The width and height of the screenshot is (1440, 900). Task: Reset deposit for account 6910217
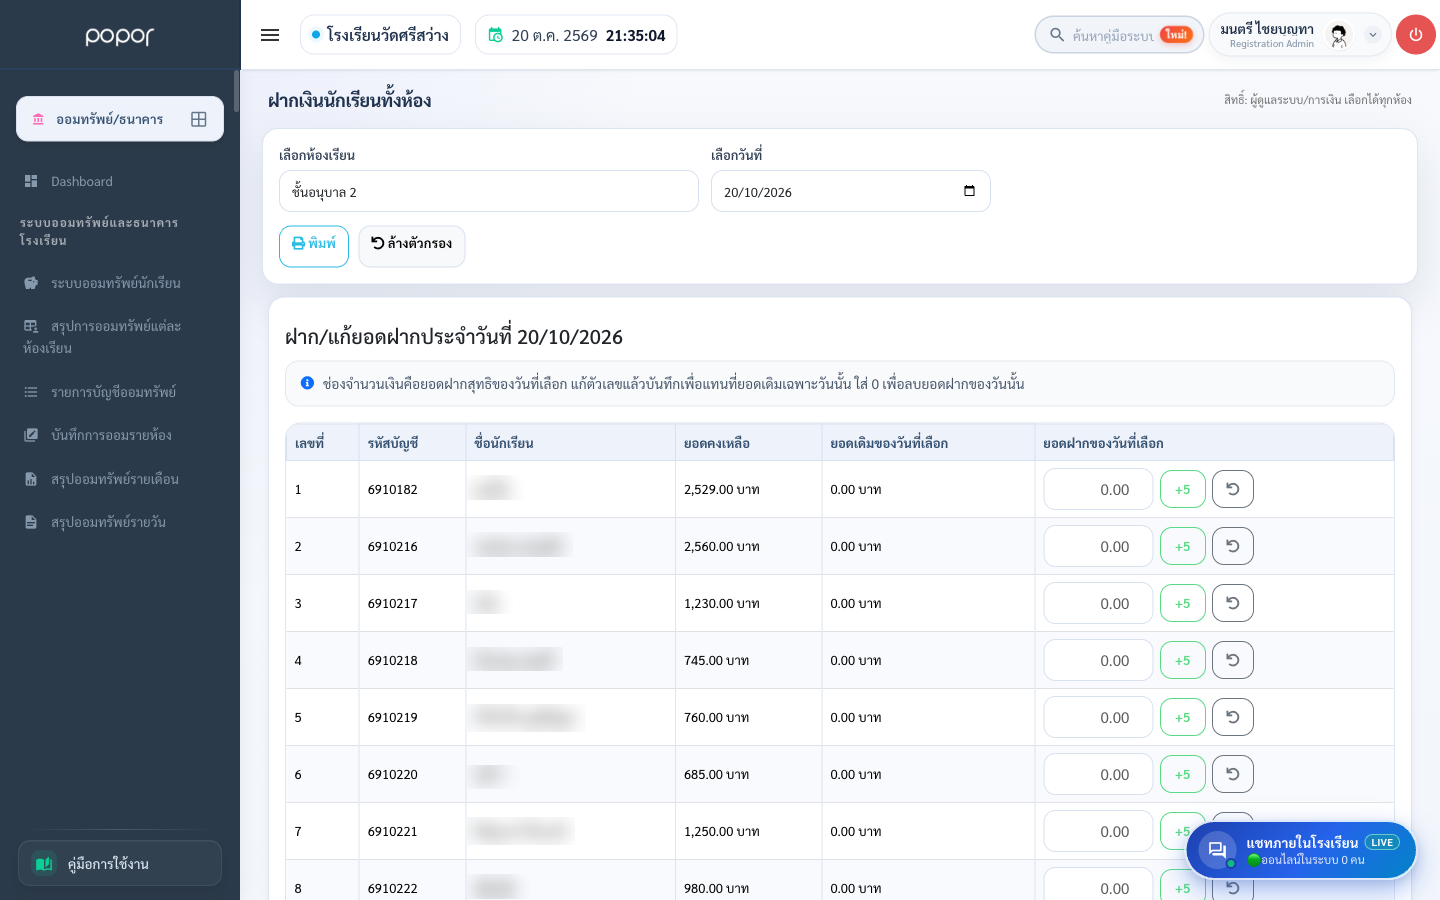1233,603
